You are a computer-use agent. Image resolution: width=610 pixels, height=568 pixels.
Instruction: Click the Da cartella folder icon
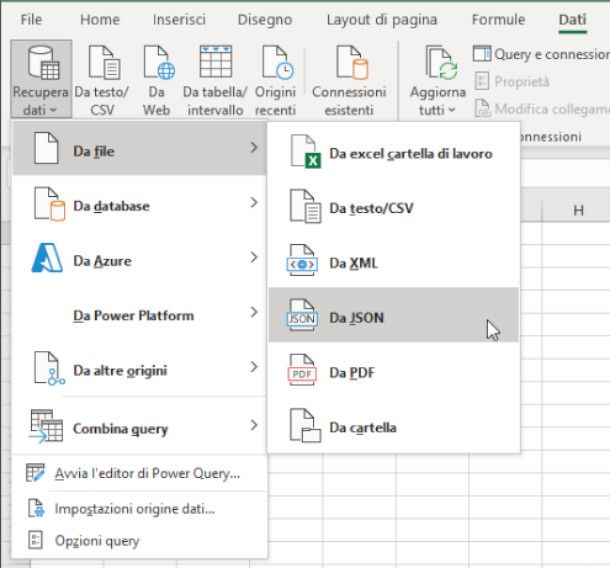305,426
